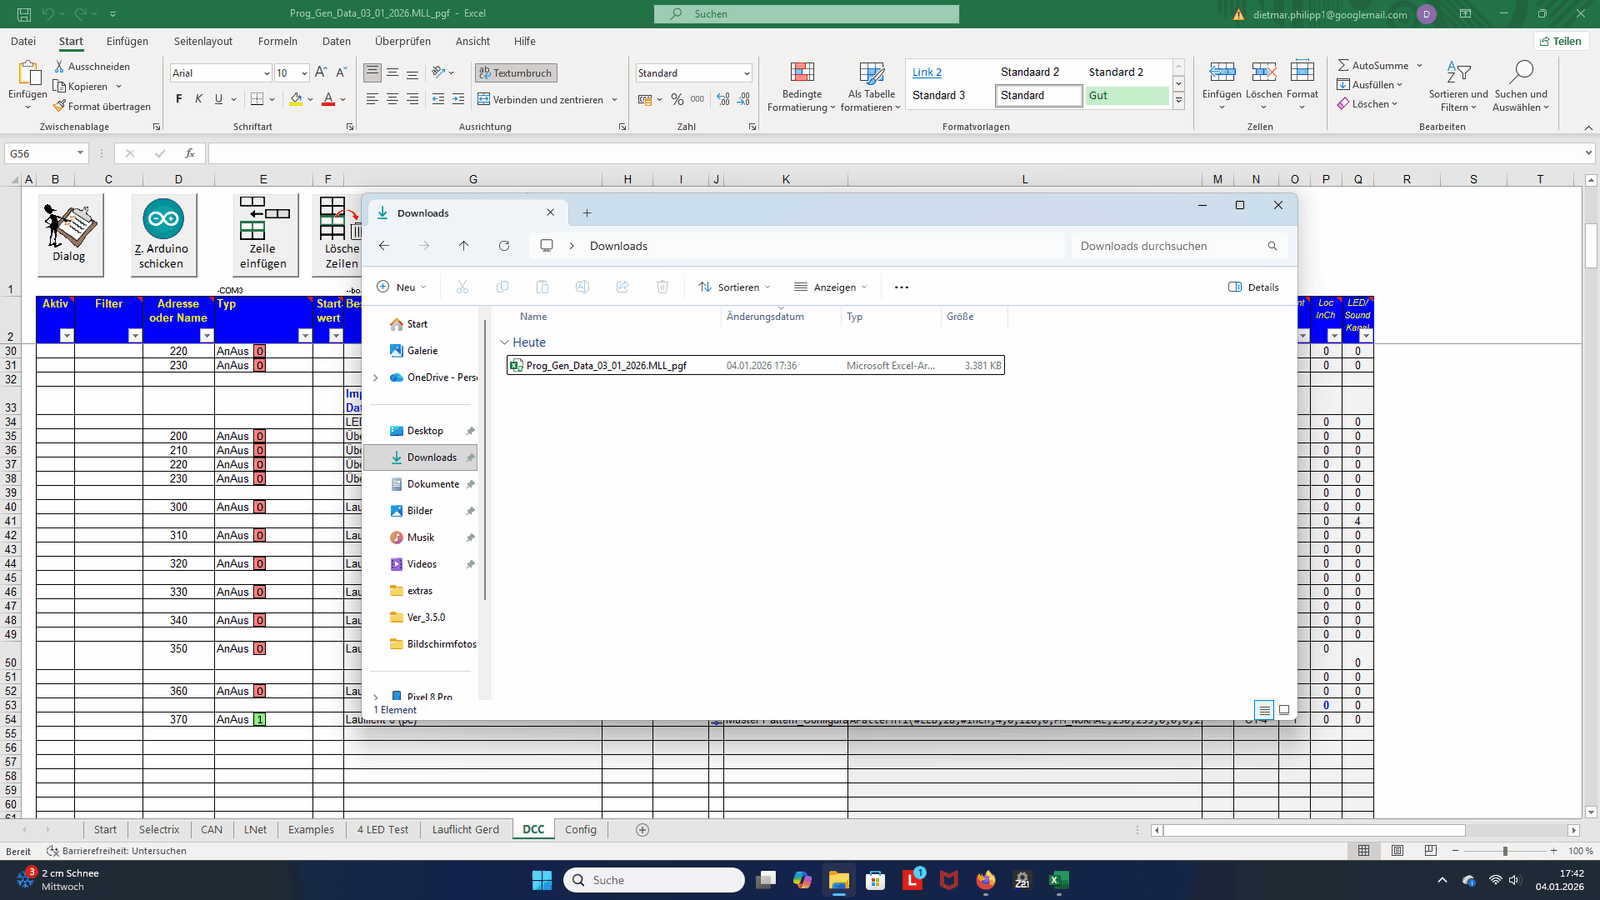Open the Excel app in the taskbar
Viewport: 1600px width, 900px height.
[x=1059, y=880]
